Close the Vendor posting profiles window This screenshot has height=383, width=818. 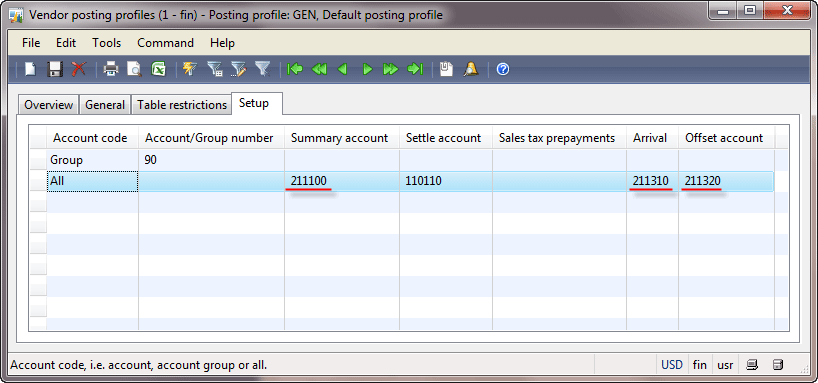(788, 10)
